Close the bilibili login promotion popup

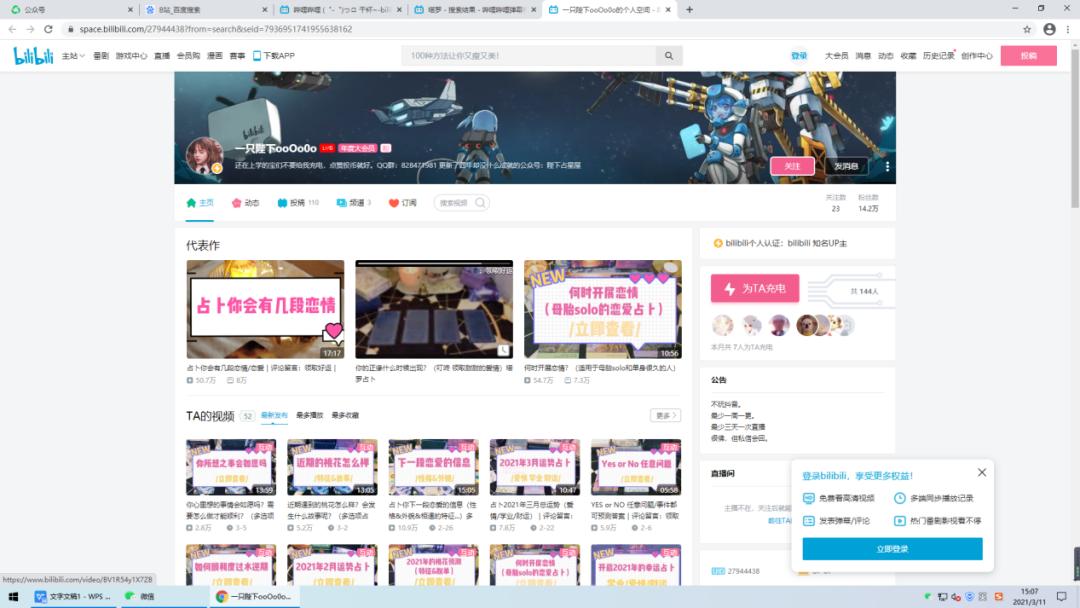(x=981, y=472)
